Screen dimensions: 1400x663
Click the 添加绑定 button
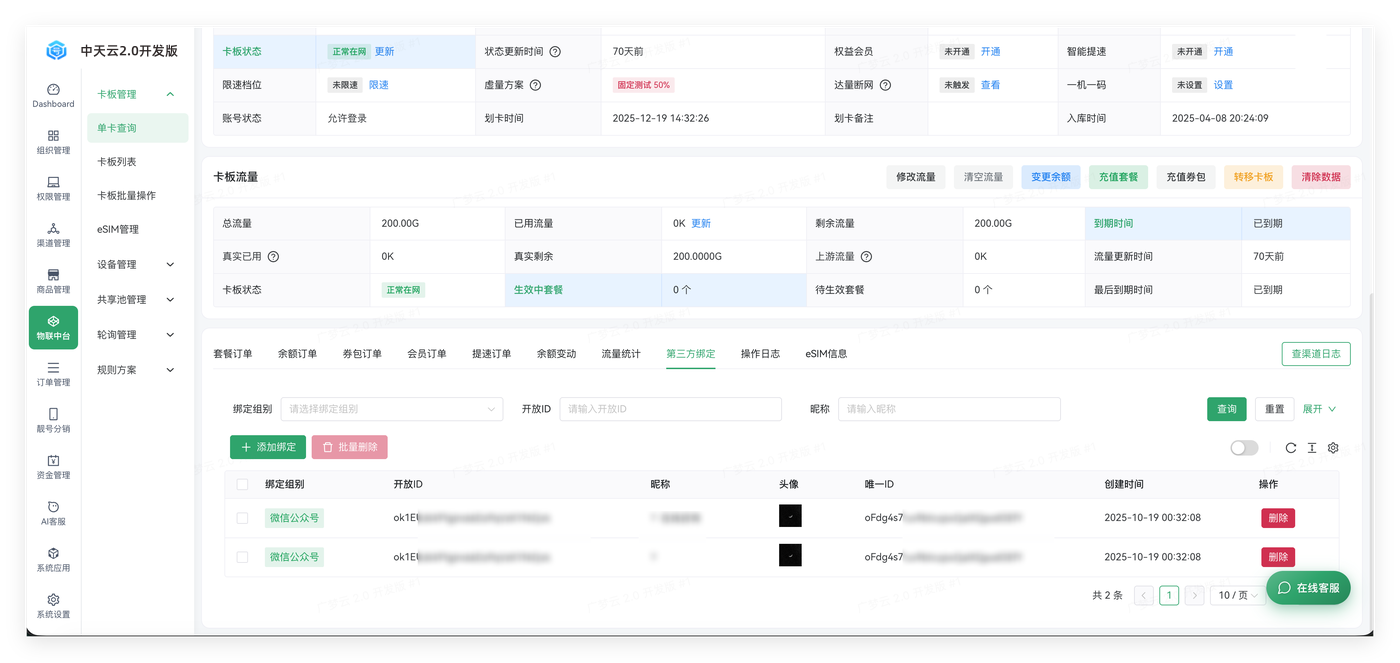(x=268, y=447)
